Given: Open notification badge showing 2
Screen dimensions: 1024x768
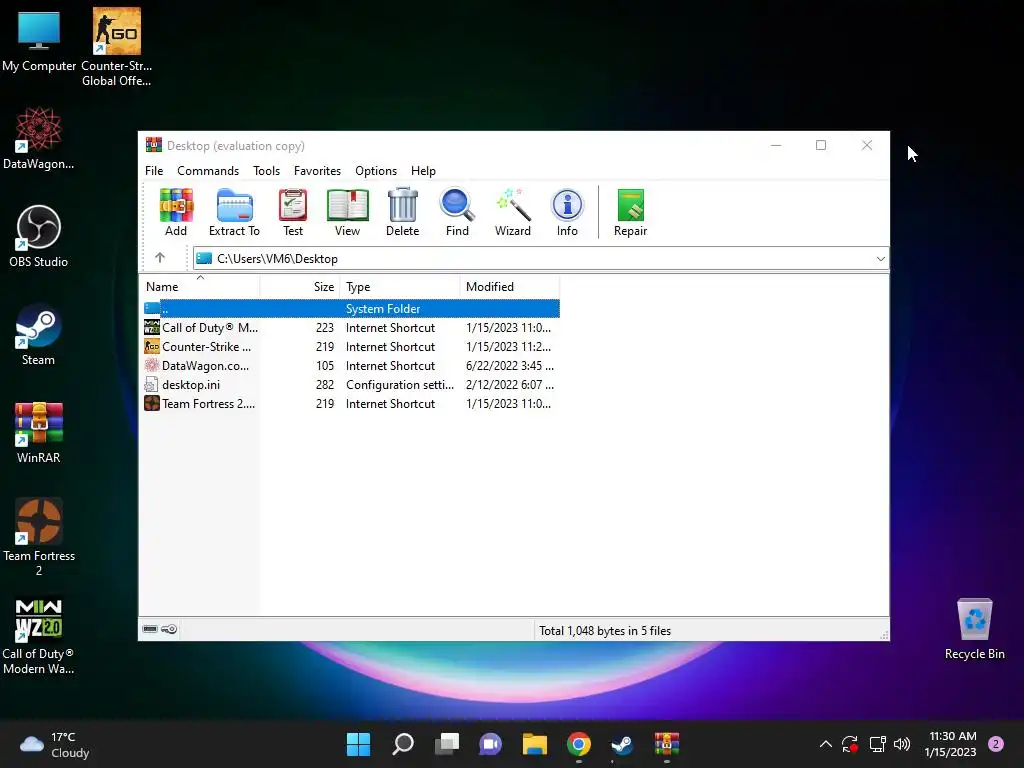Looking at the screenshot, I should click(996, 744).
